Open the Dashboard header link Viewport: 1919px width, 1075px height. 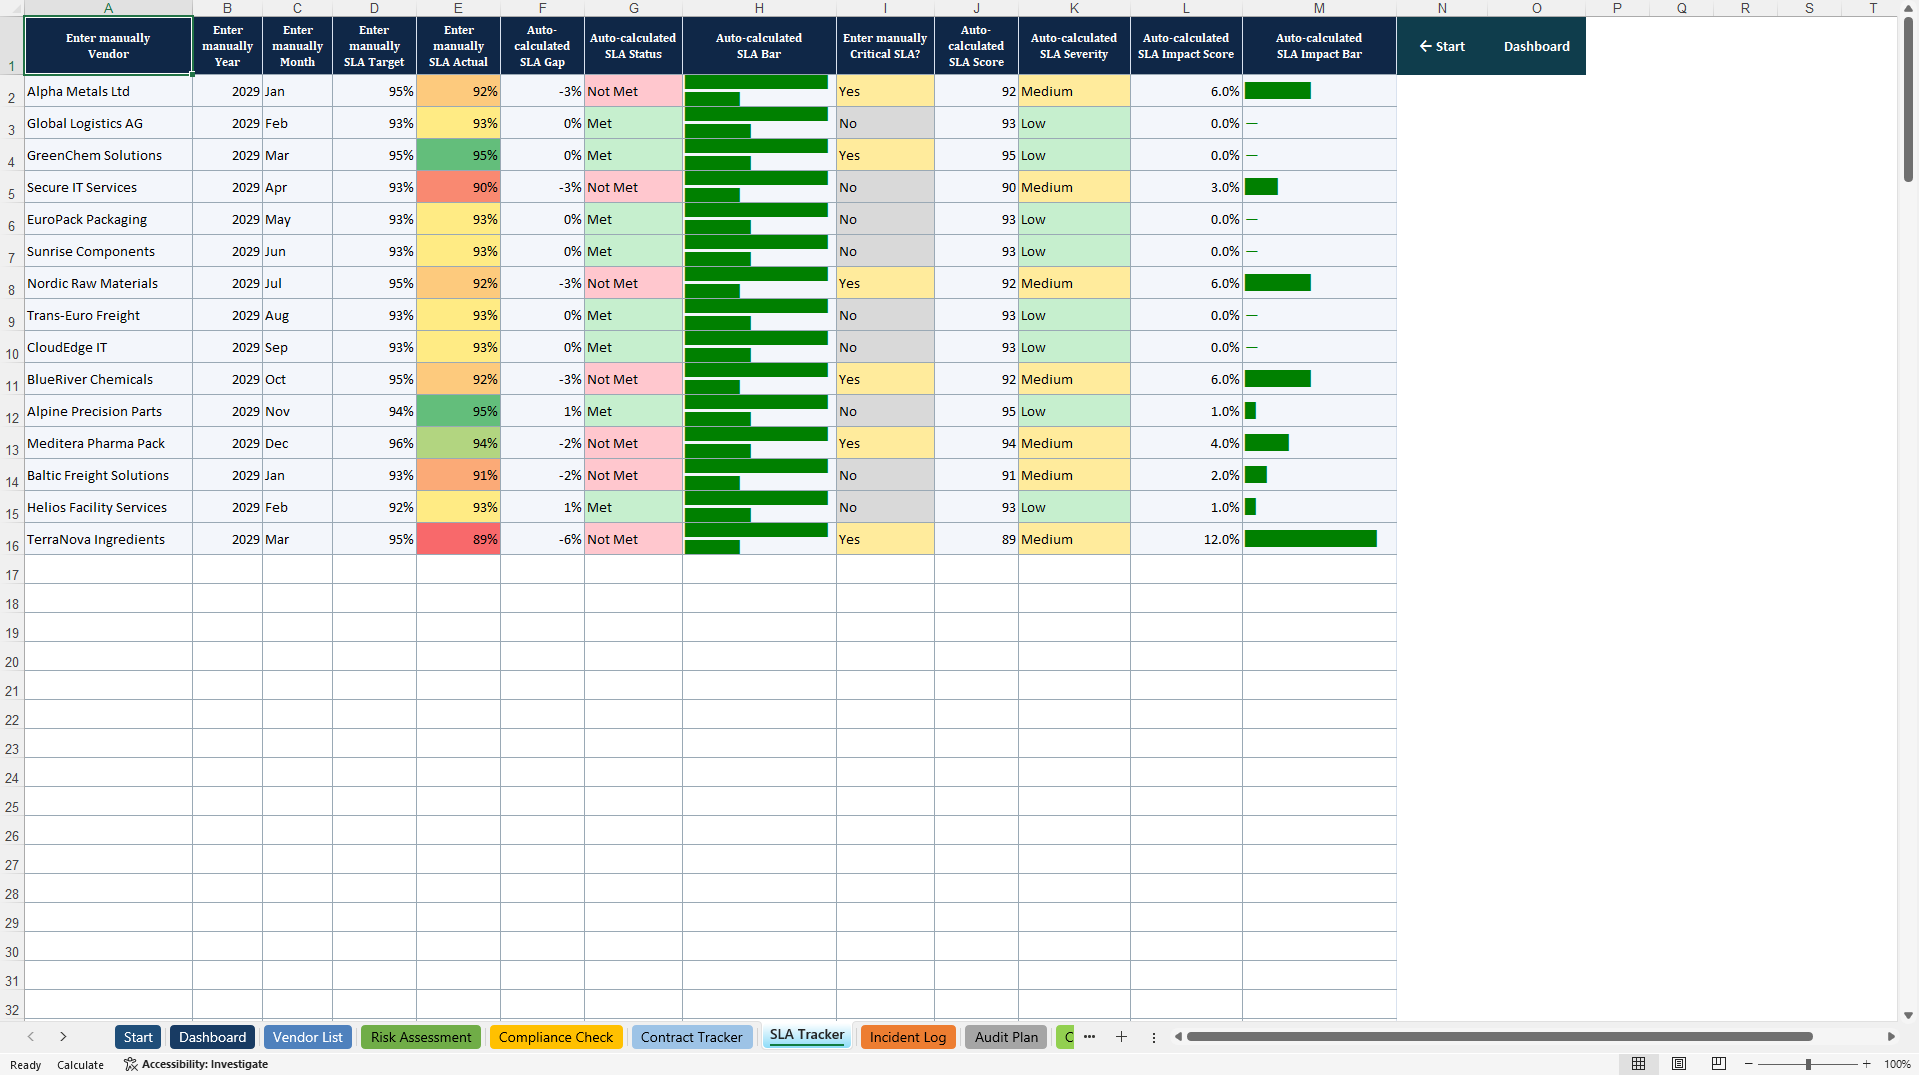coord(1536,46)
